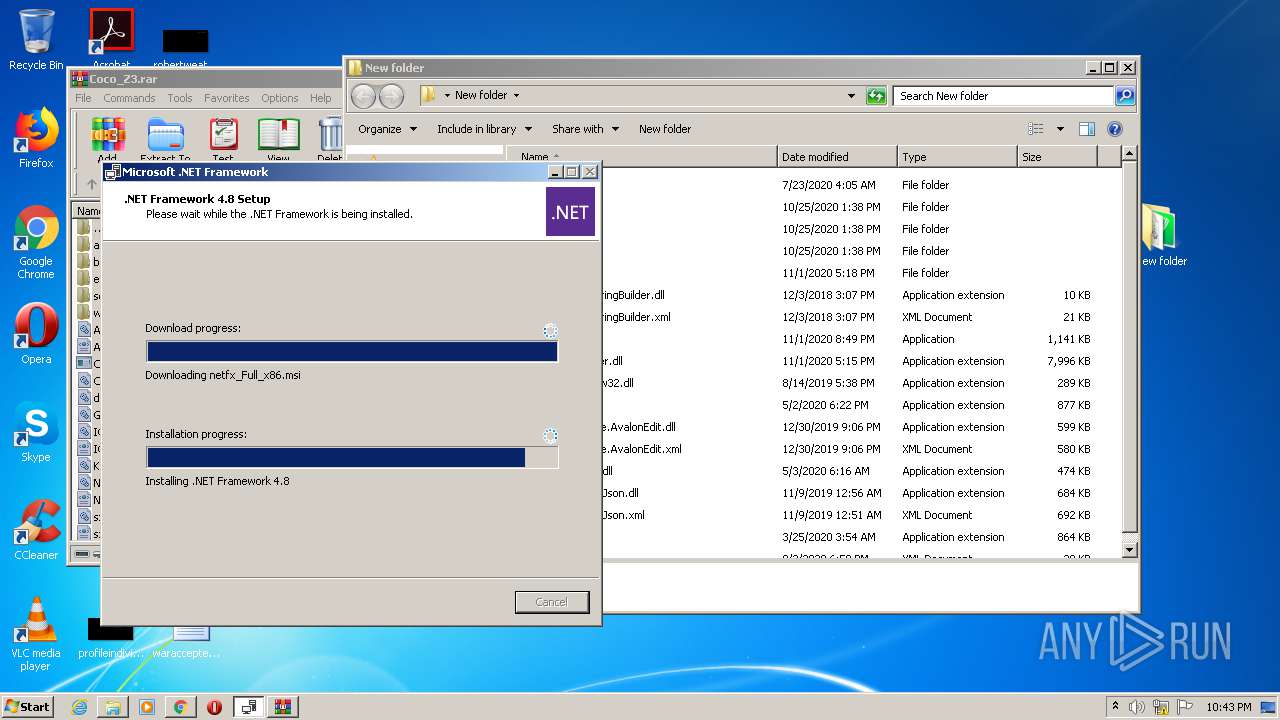1280x720 pixels.
Task: Click the Installation progress bar
Action: point(352,457)
